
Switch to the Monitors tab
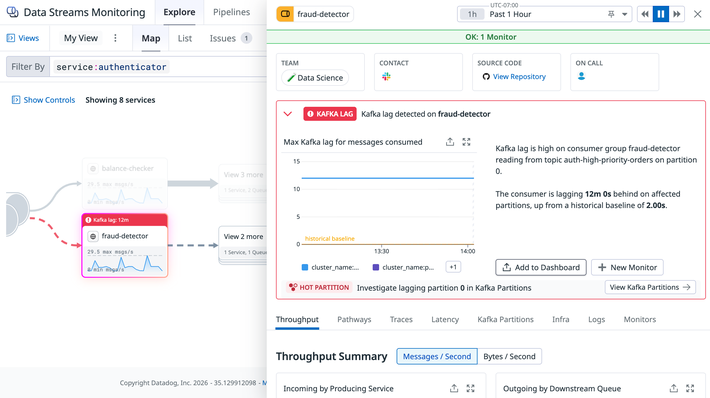coord(639,319)
